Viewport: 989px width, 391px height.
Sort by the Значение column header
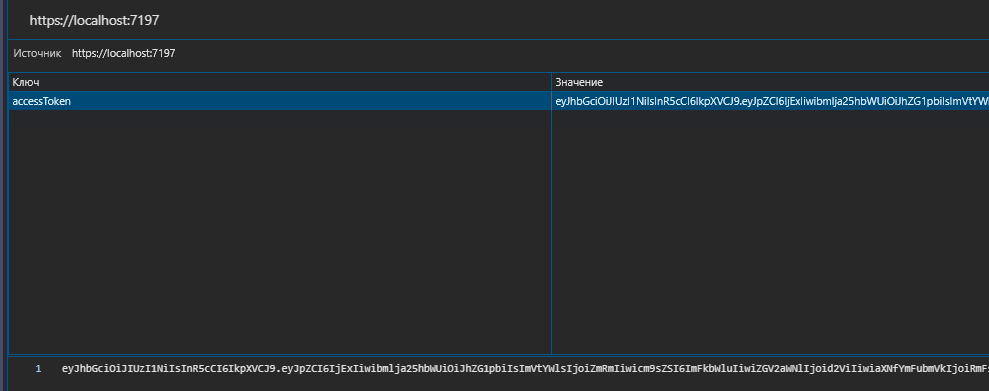[771, 82]
